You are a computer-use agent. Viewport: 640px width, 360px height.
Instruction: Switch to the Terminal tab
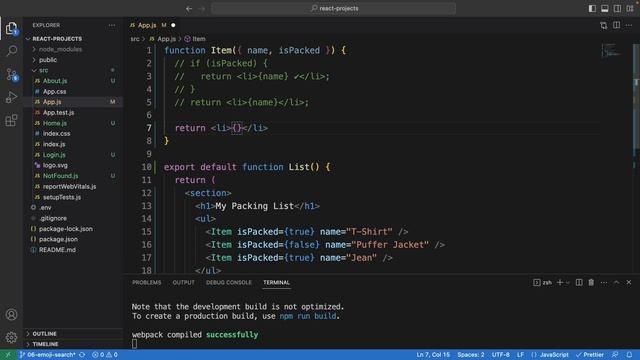[x=276, y=282]
